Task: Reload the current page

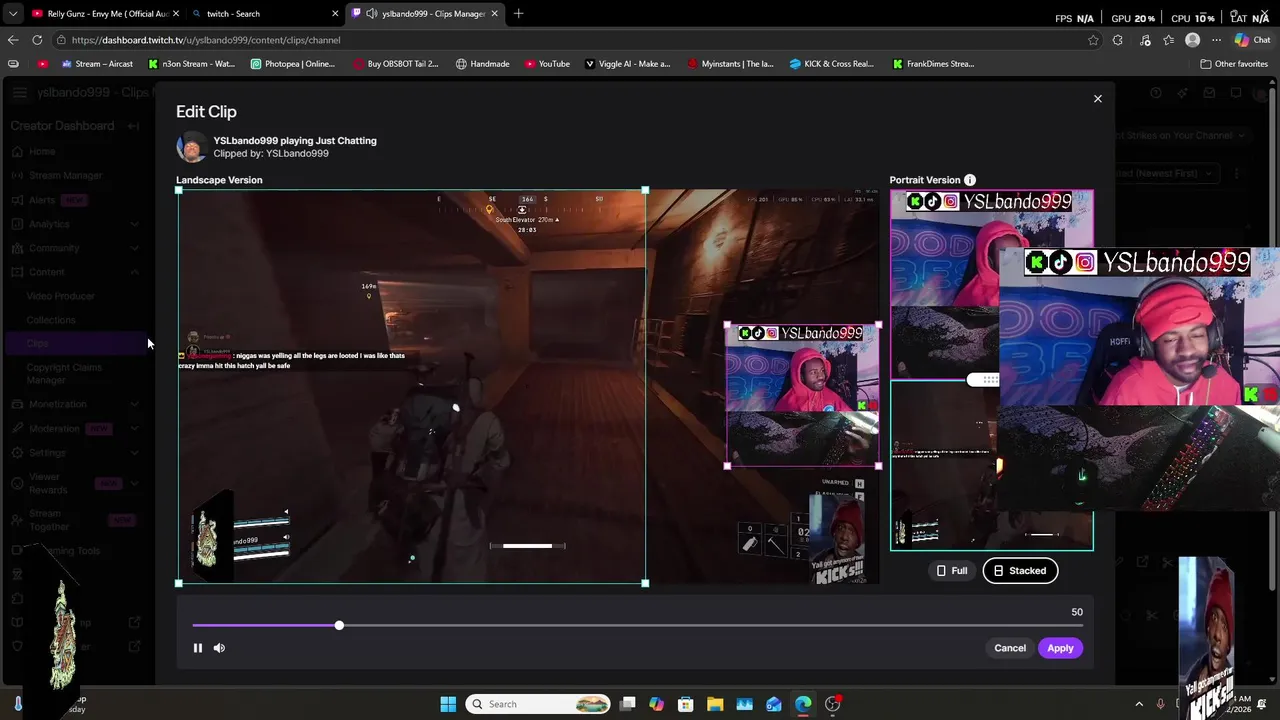Action: [37, 40]
